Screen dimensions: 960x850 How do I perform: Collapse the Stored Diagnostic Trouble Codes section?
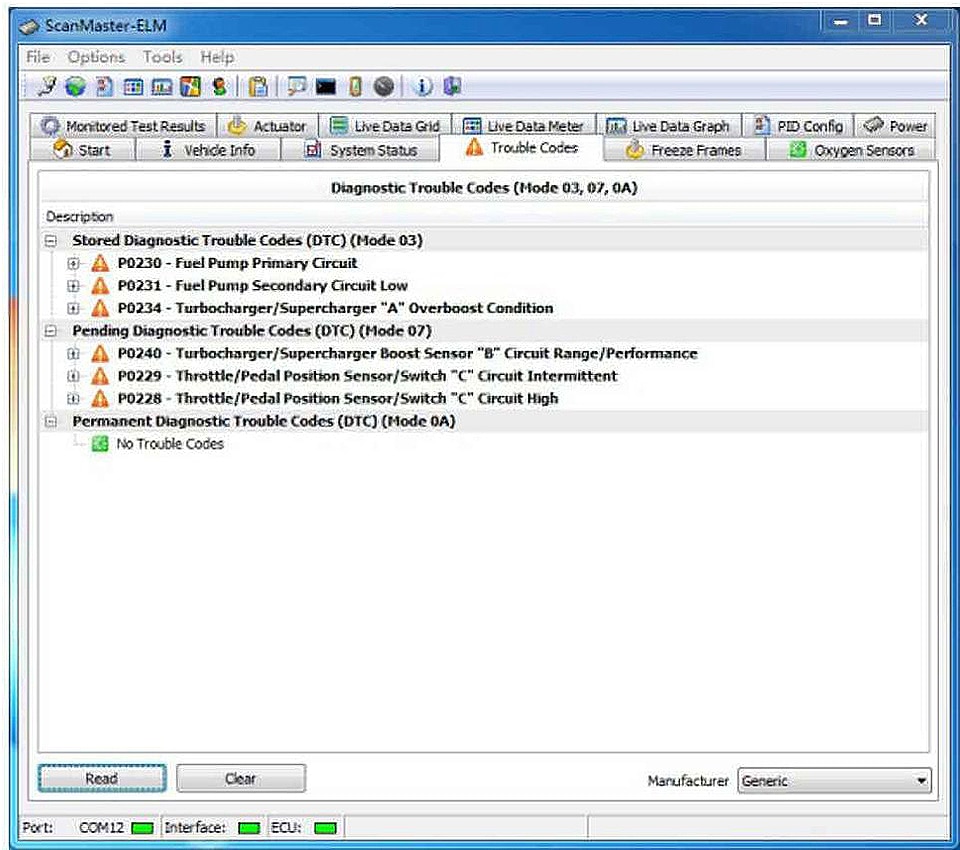coord(51,241)
